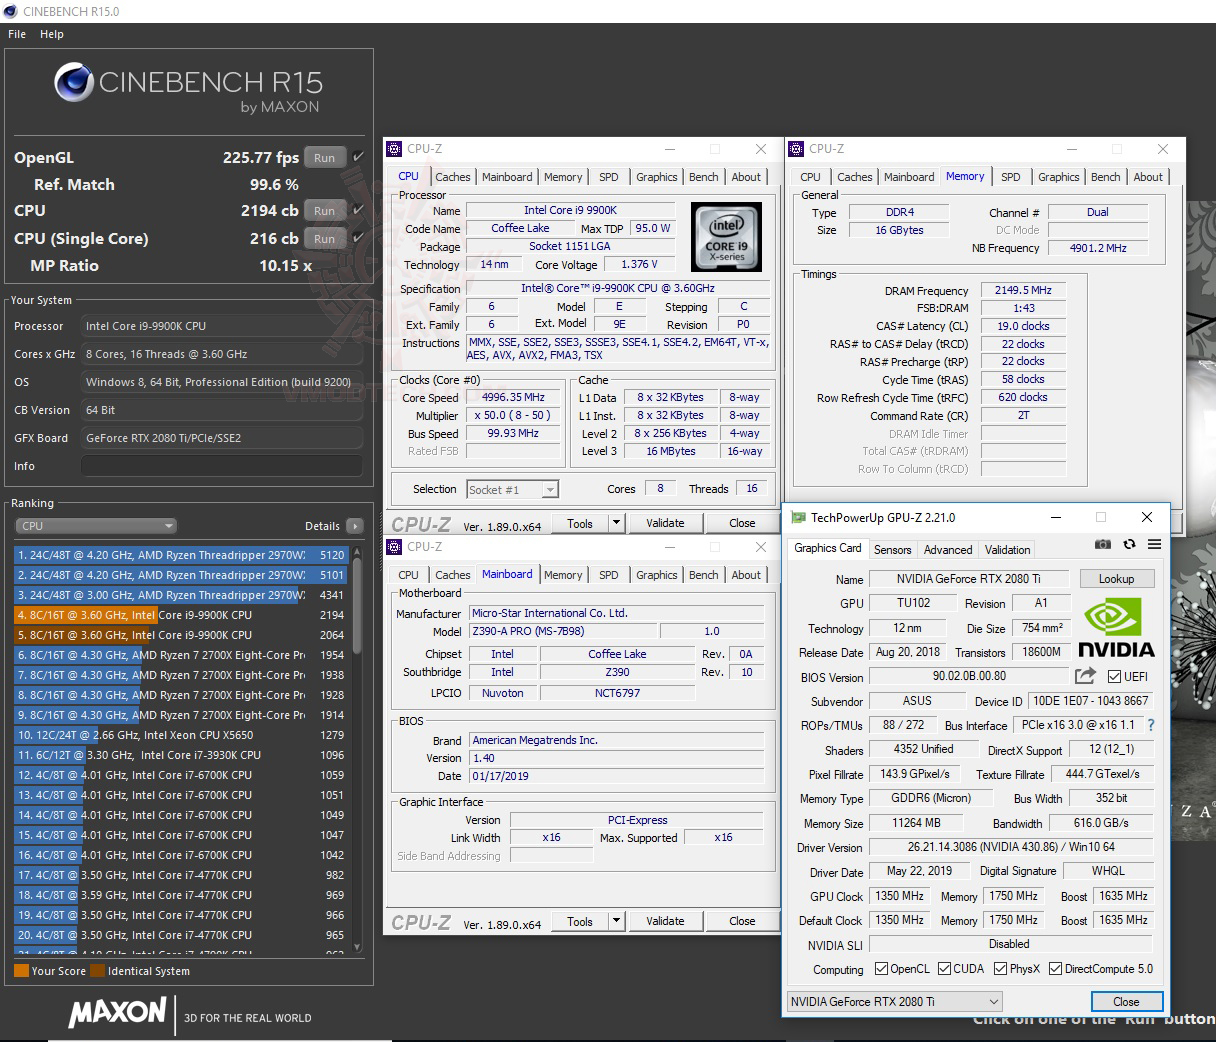Viewport: 1216px width, 1042px height.
Task: Click the save BIOS icon next to BIOS version
Action: [x=1085, y=676]
